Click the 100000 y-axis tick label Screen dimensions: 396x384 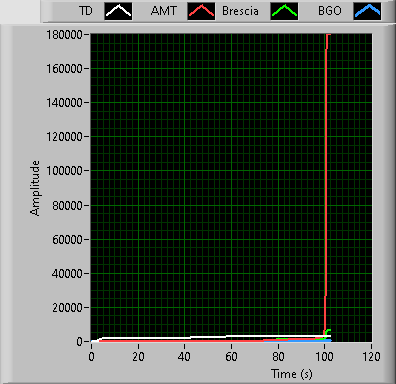pos(64,171)
